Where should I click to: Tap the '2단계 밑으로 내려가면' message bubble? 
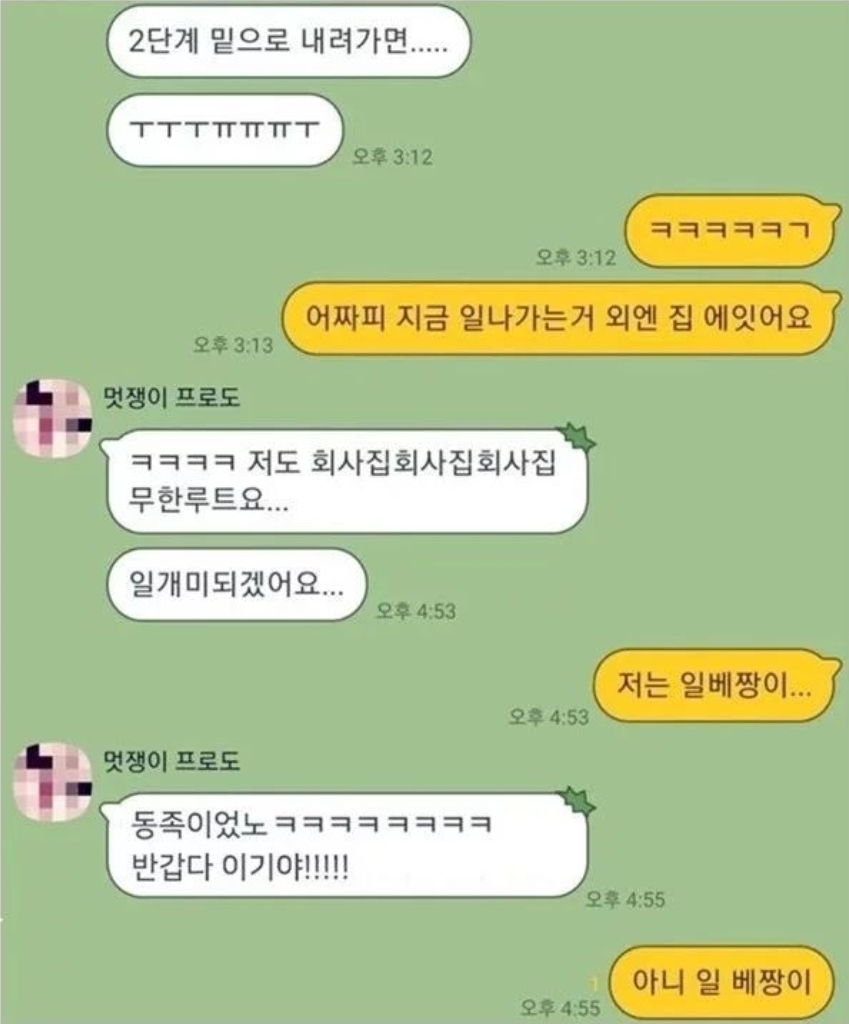point(288,42)
